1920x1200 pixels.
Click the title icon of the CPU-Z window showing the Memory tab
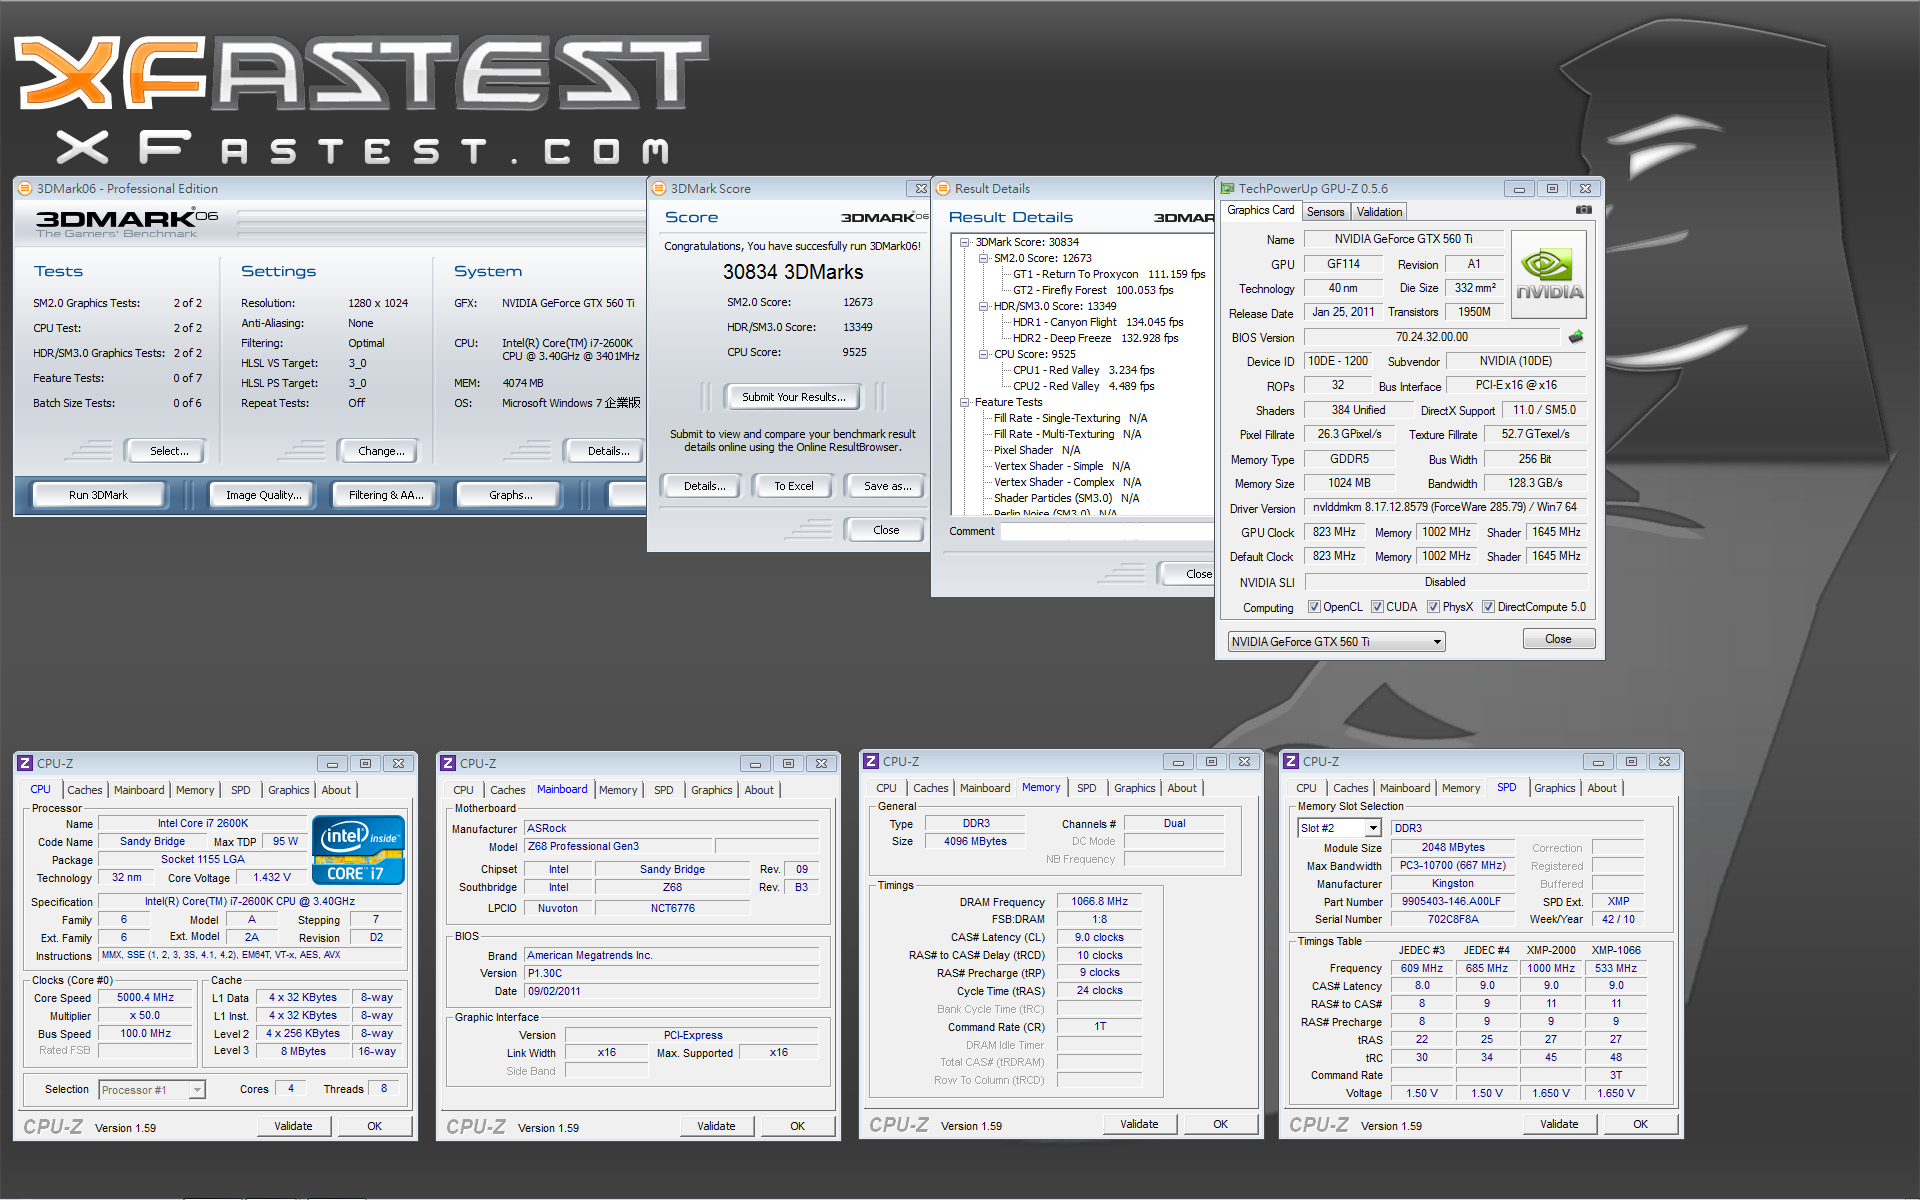pos(871,761)
